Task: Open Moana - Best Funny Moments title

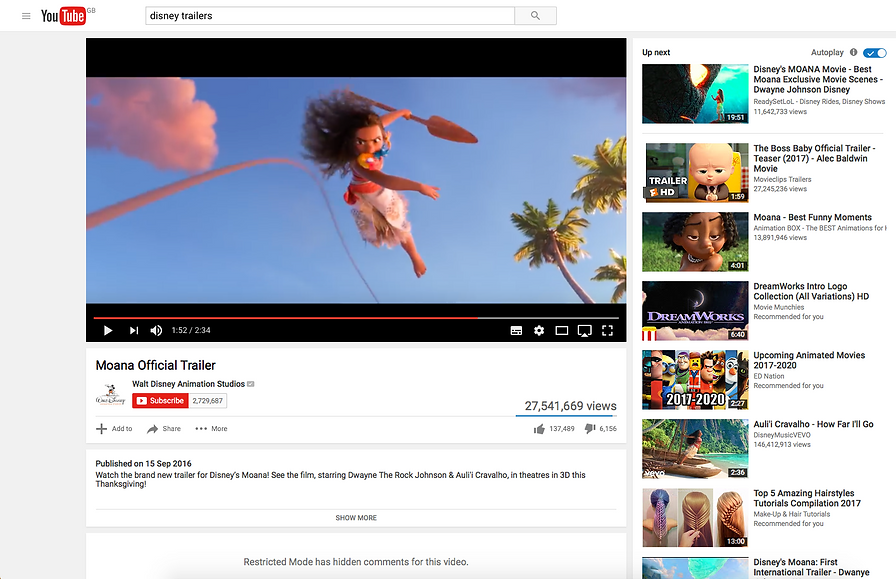Action: click(812, 217)
